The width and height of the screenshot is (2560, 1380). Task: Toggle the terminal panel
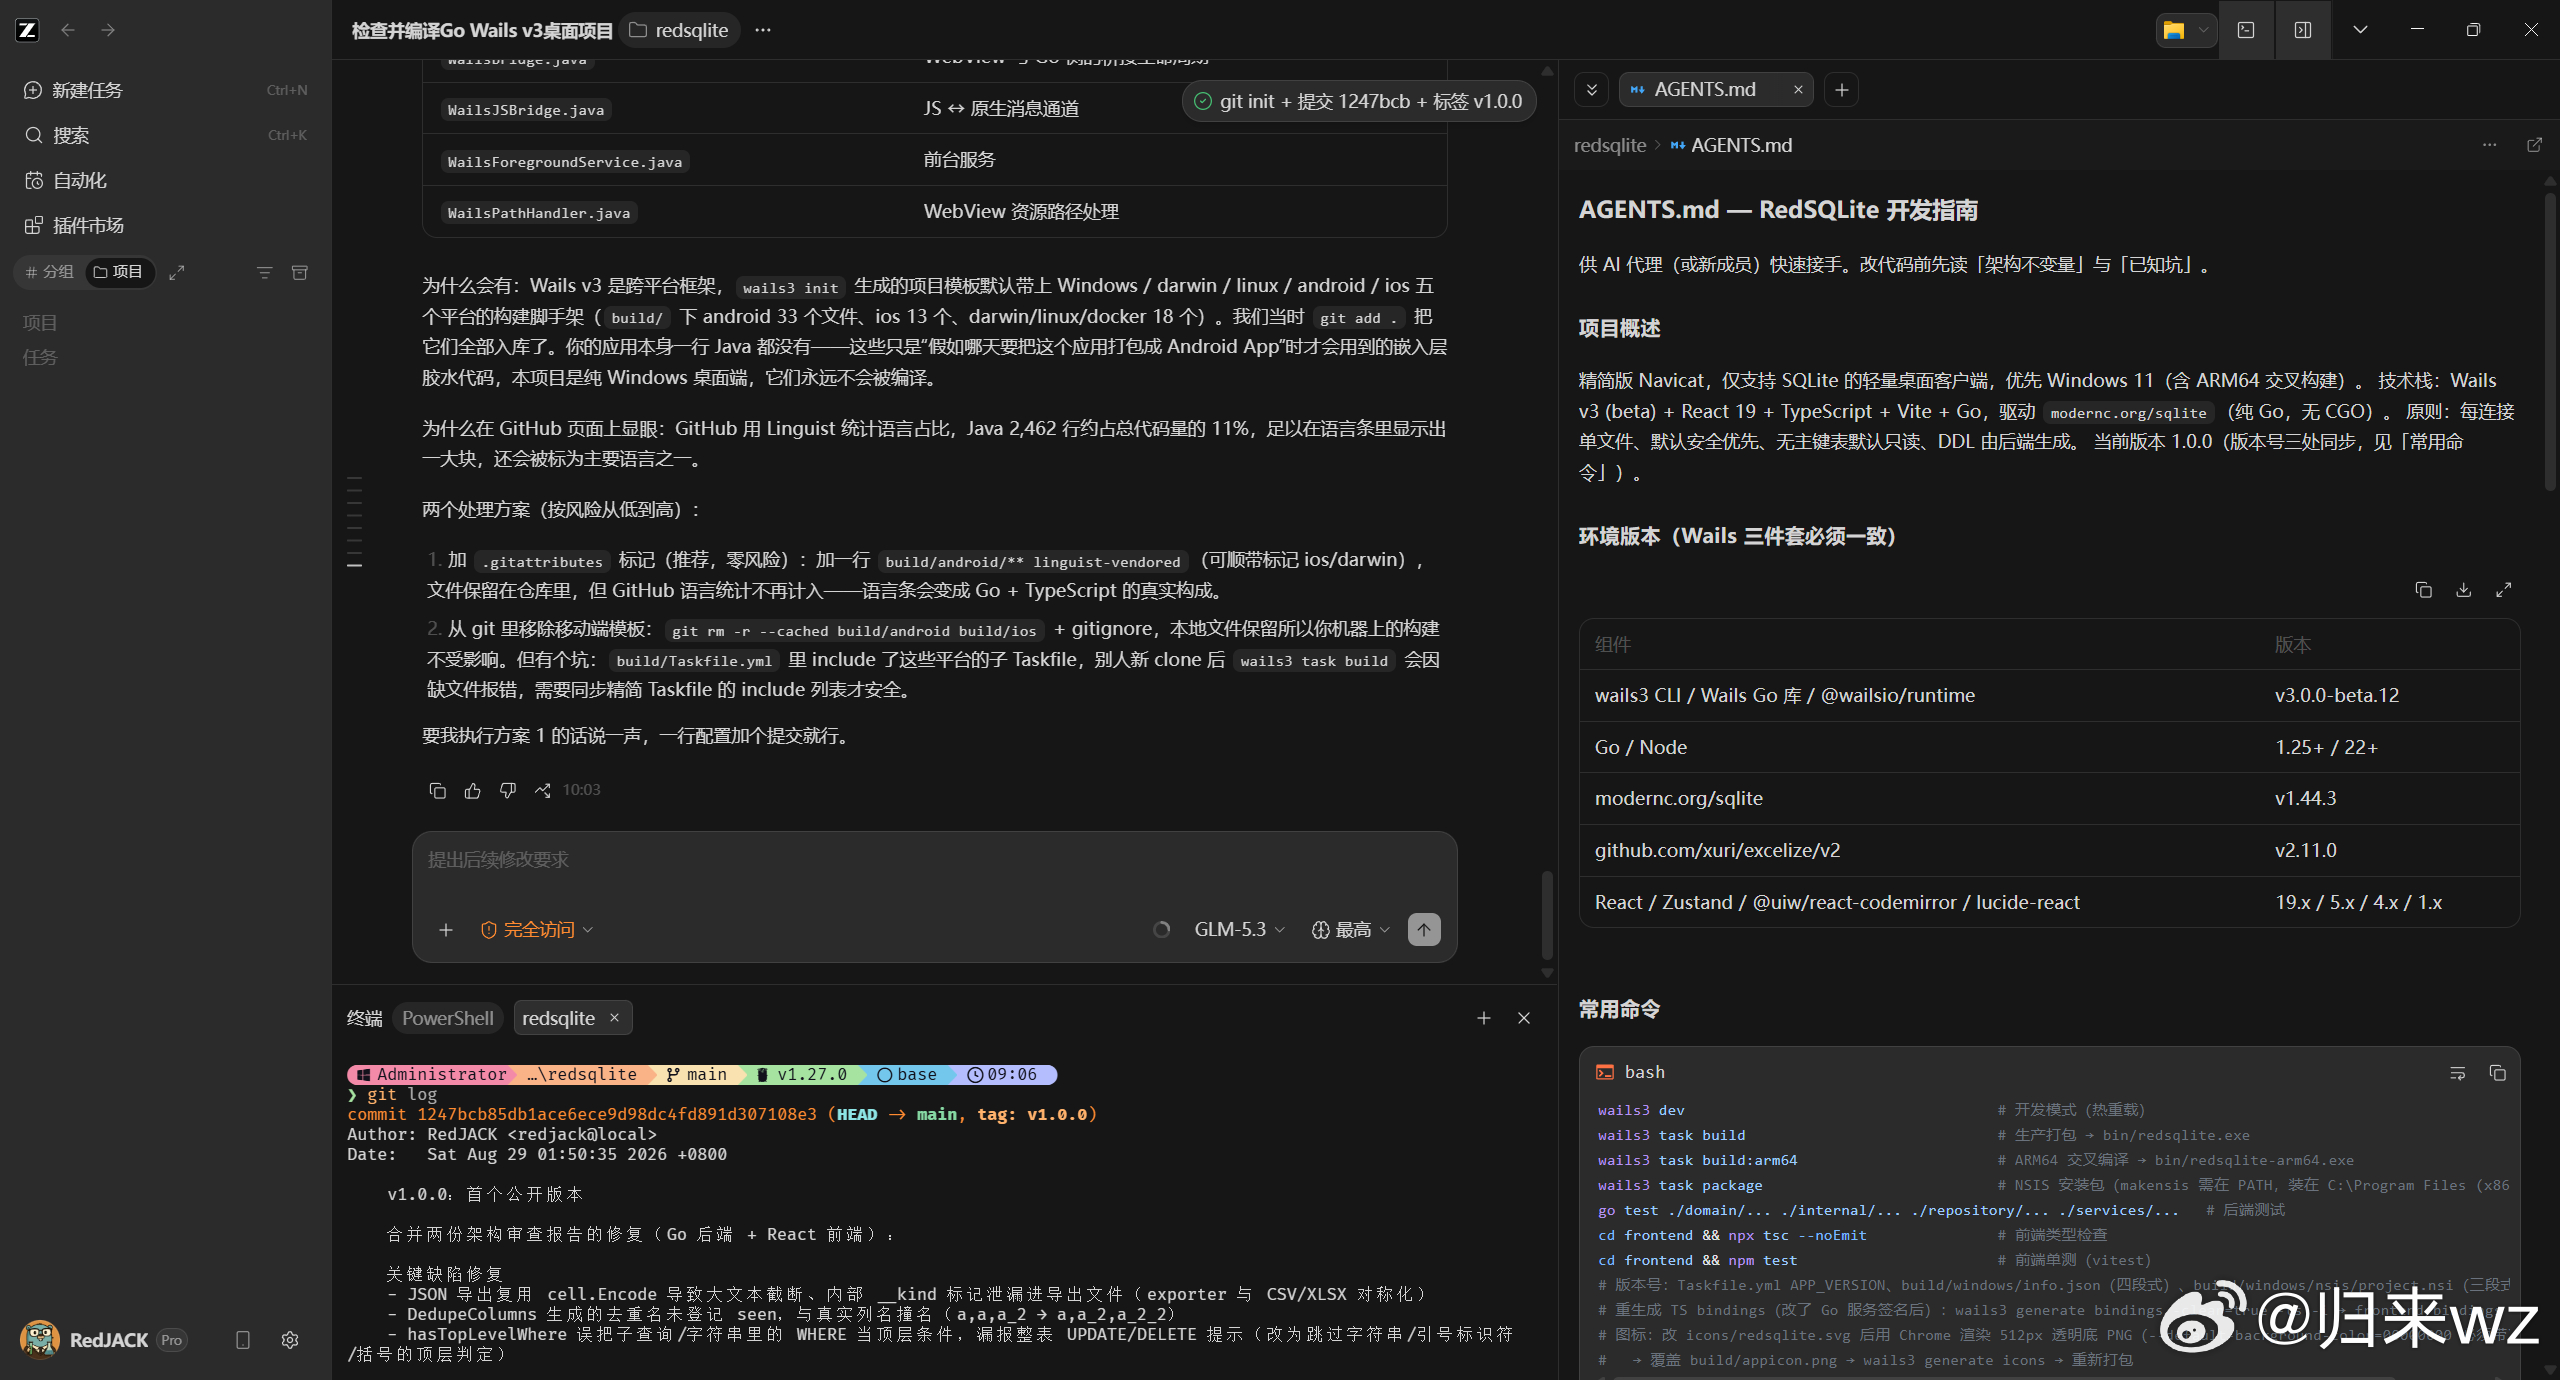point(2246,30)
